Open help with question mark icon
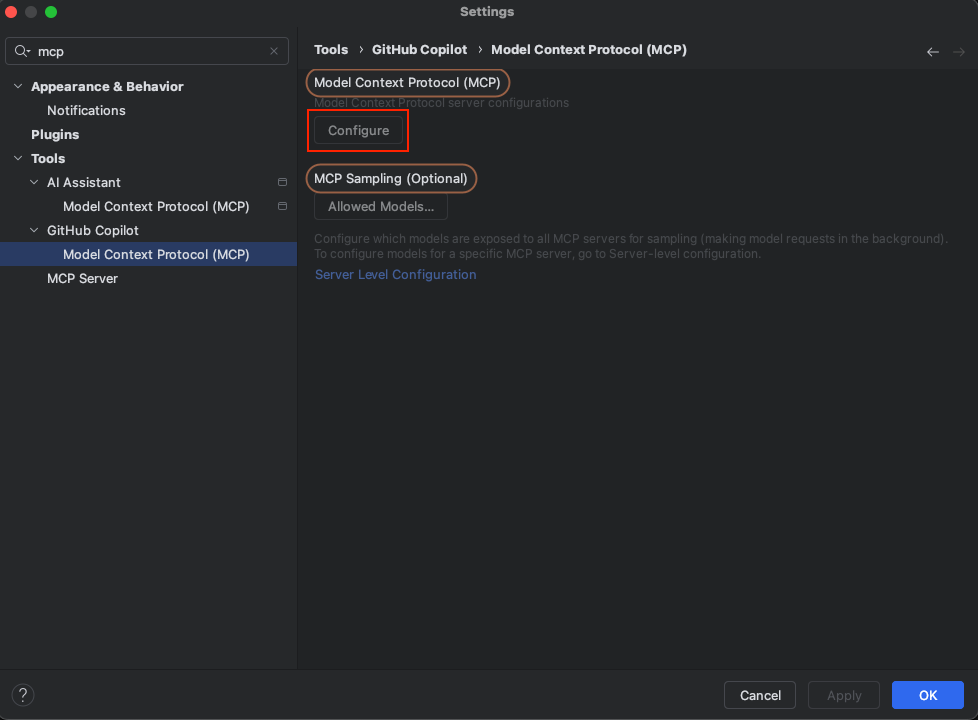The height and width of the screenshot is (720, 978). [x=23, y=694]
